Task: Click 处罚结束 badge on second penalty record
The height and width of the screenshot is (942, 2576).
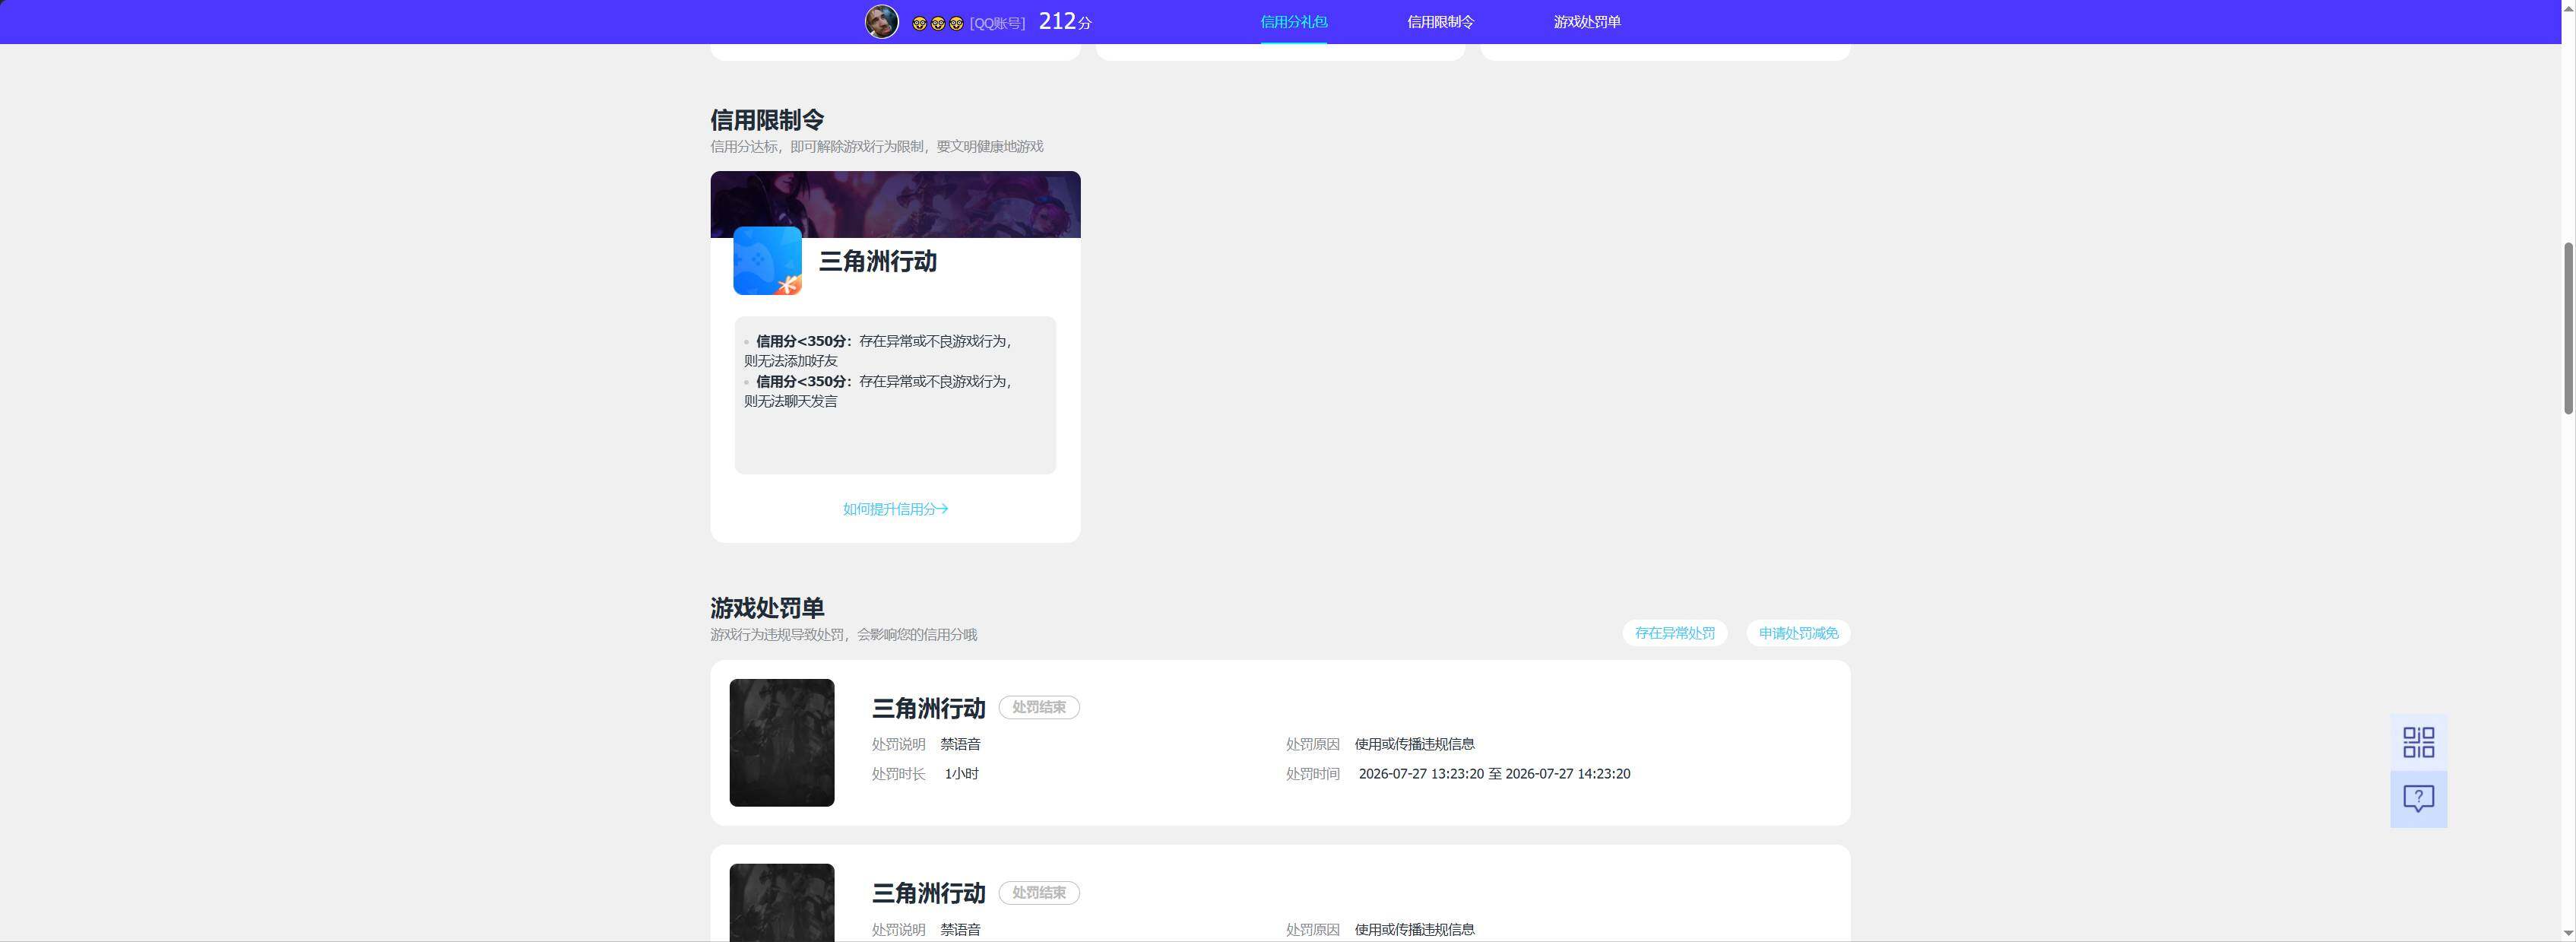Action: pyautogui.click(x=1038, y=892)
